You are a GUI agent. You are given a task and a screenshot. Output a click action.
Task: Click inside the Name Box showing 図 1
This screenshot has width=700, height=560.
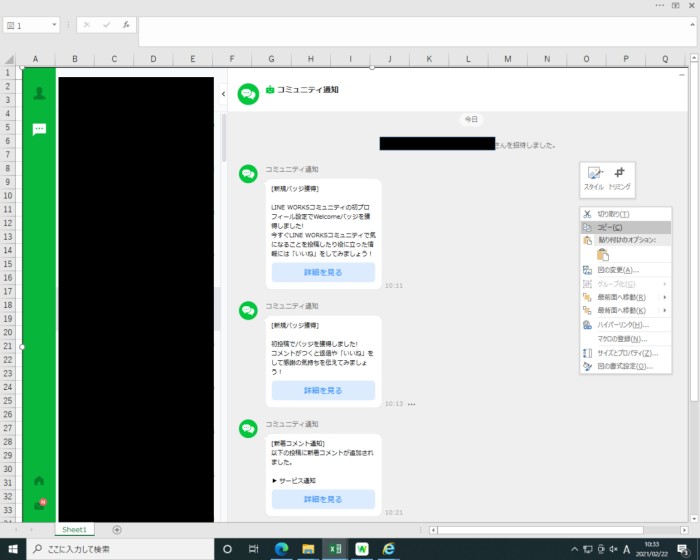pyautogui.click(x=28, y=25)
